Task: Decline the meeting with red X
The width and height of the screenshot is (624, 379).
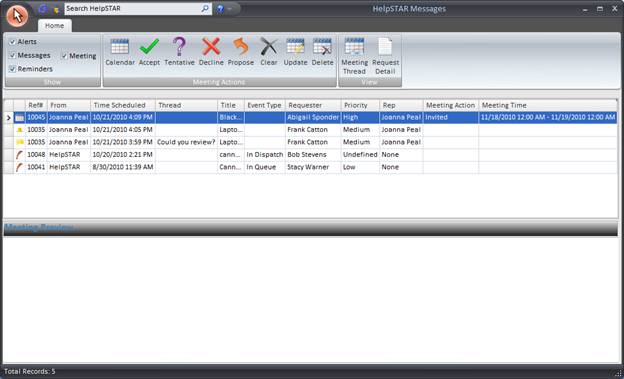Action: 211,52
